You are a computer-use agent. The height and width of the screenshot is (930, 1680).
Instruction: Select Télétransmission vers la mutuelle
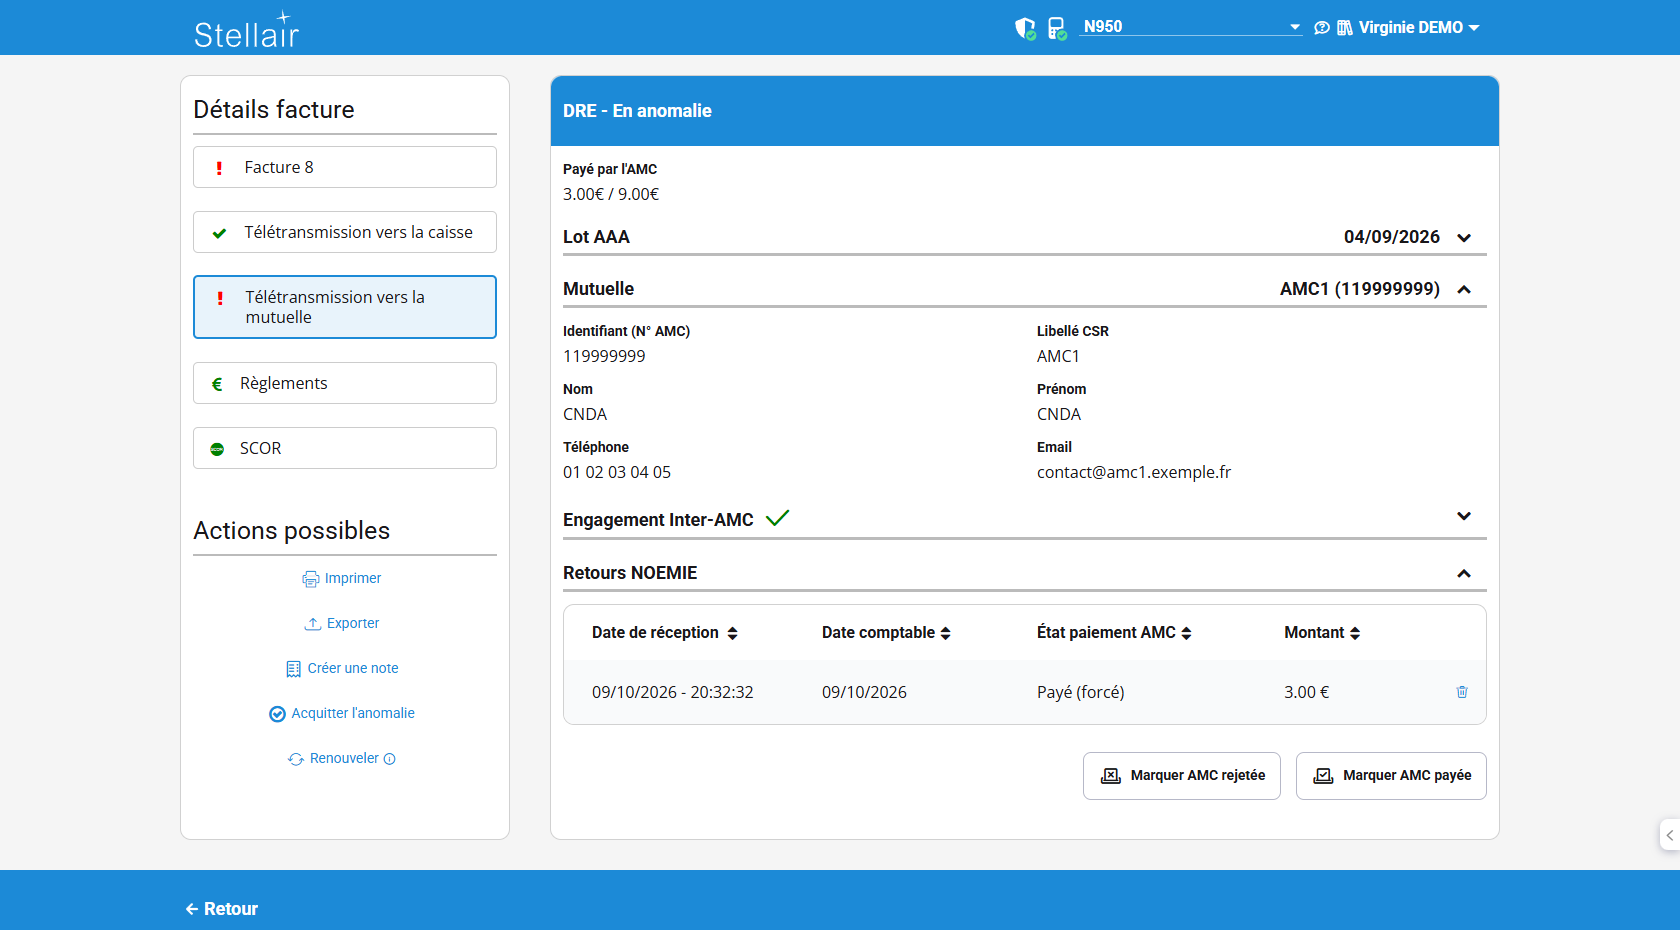tap(345, 307)
